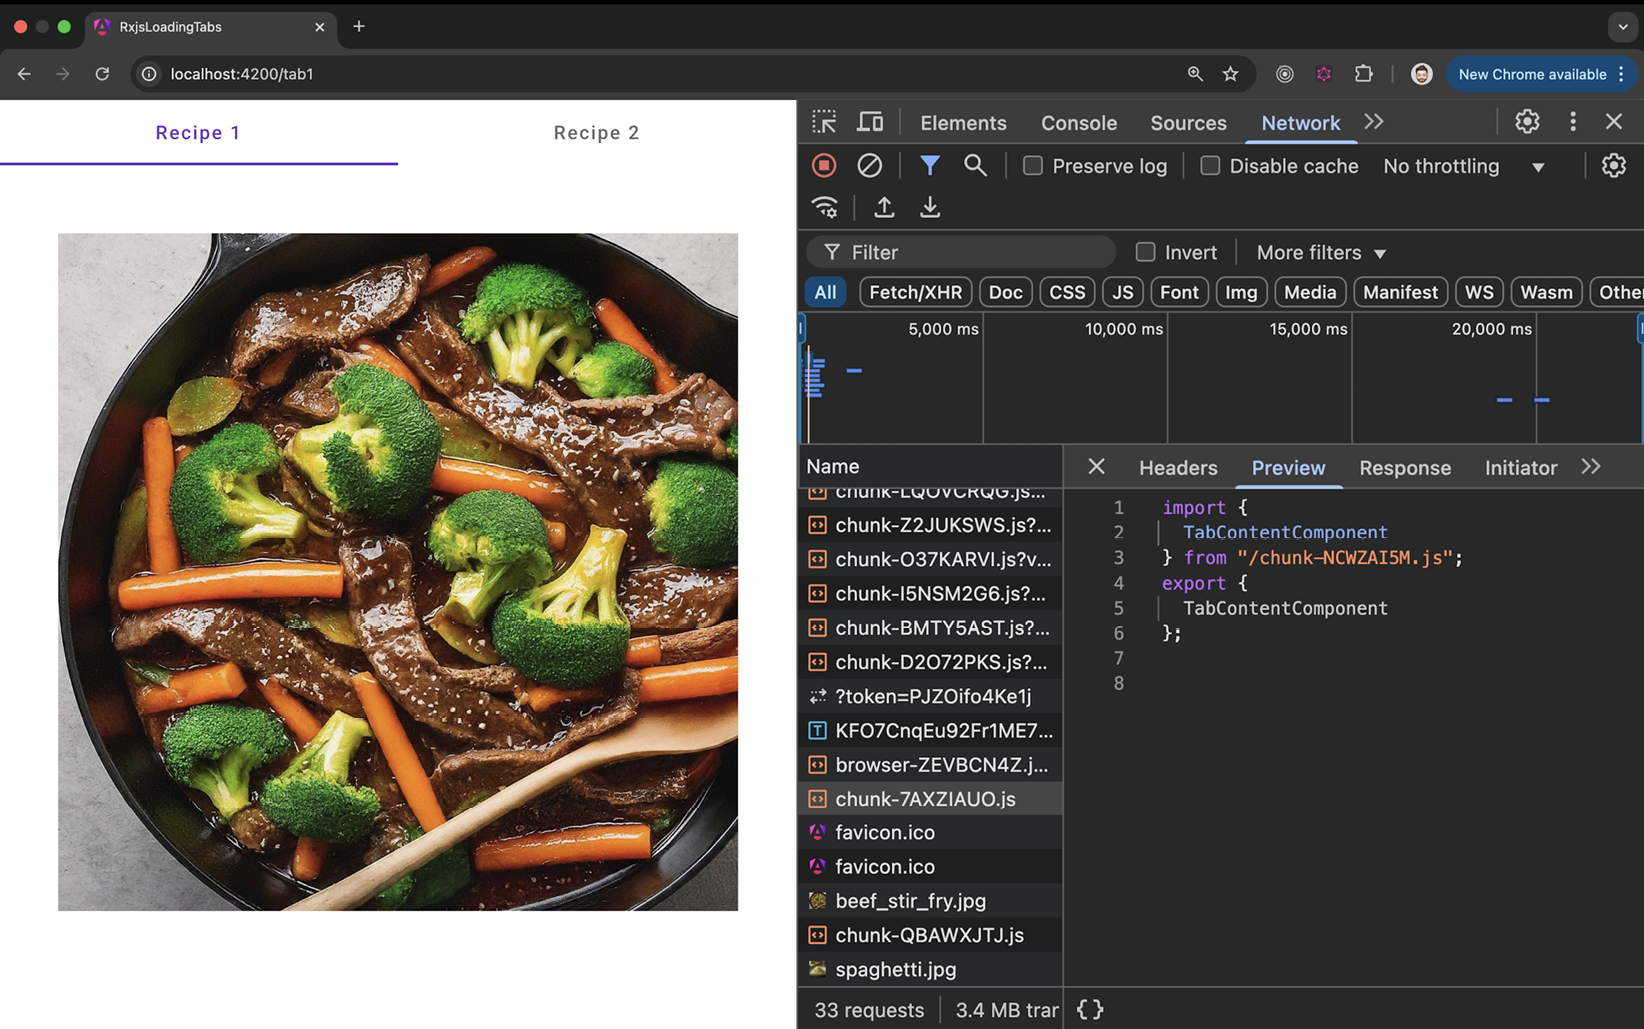Filter requests by Fetch/XHR
Screen dimensions: 1644x1029
[915, 292]
